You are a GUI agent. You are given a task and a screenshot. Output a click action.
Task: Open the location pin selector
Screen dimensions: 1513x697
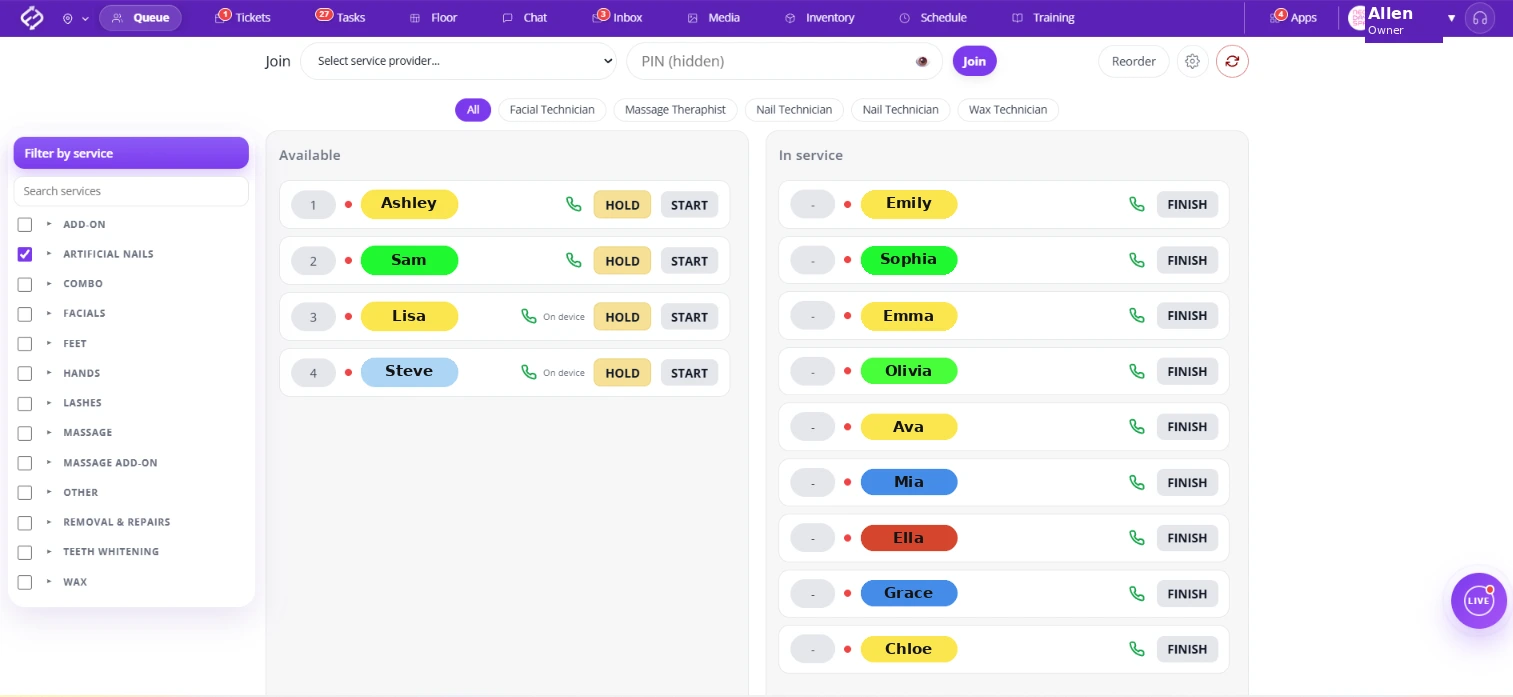coord(75,18)
